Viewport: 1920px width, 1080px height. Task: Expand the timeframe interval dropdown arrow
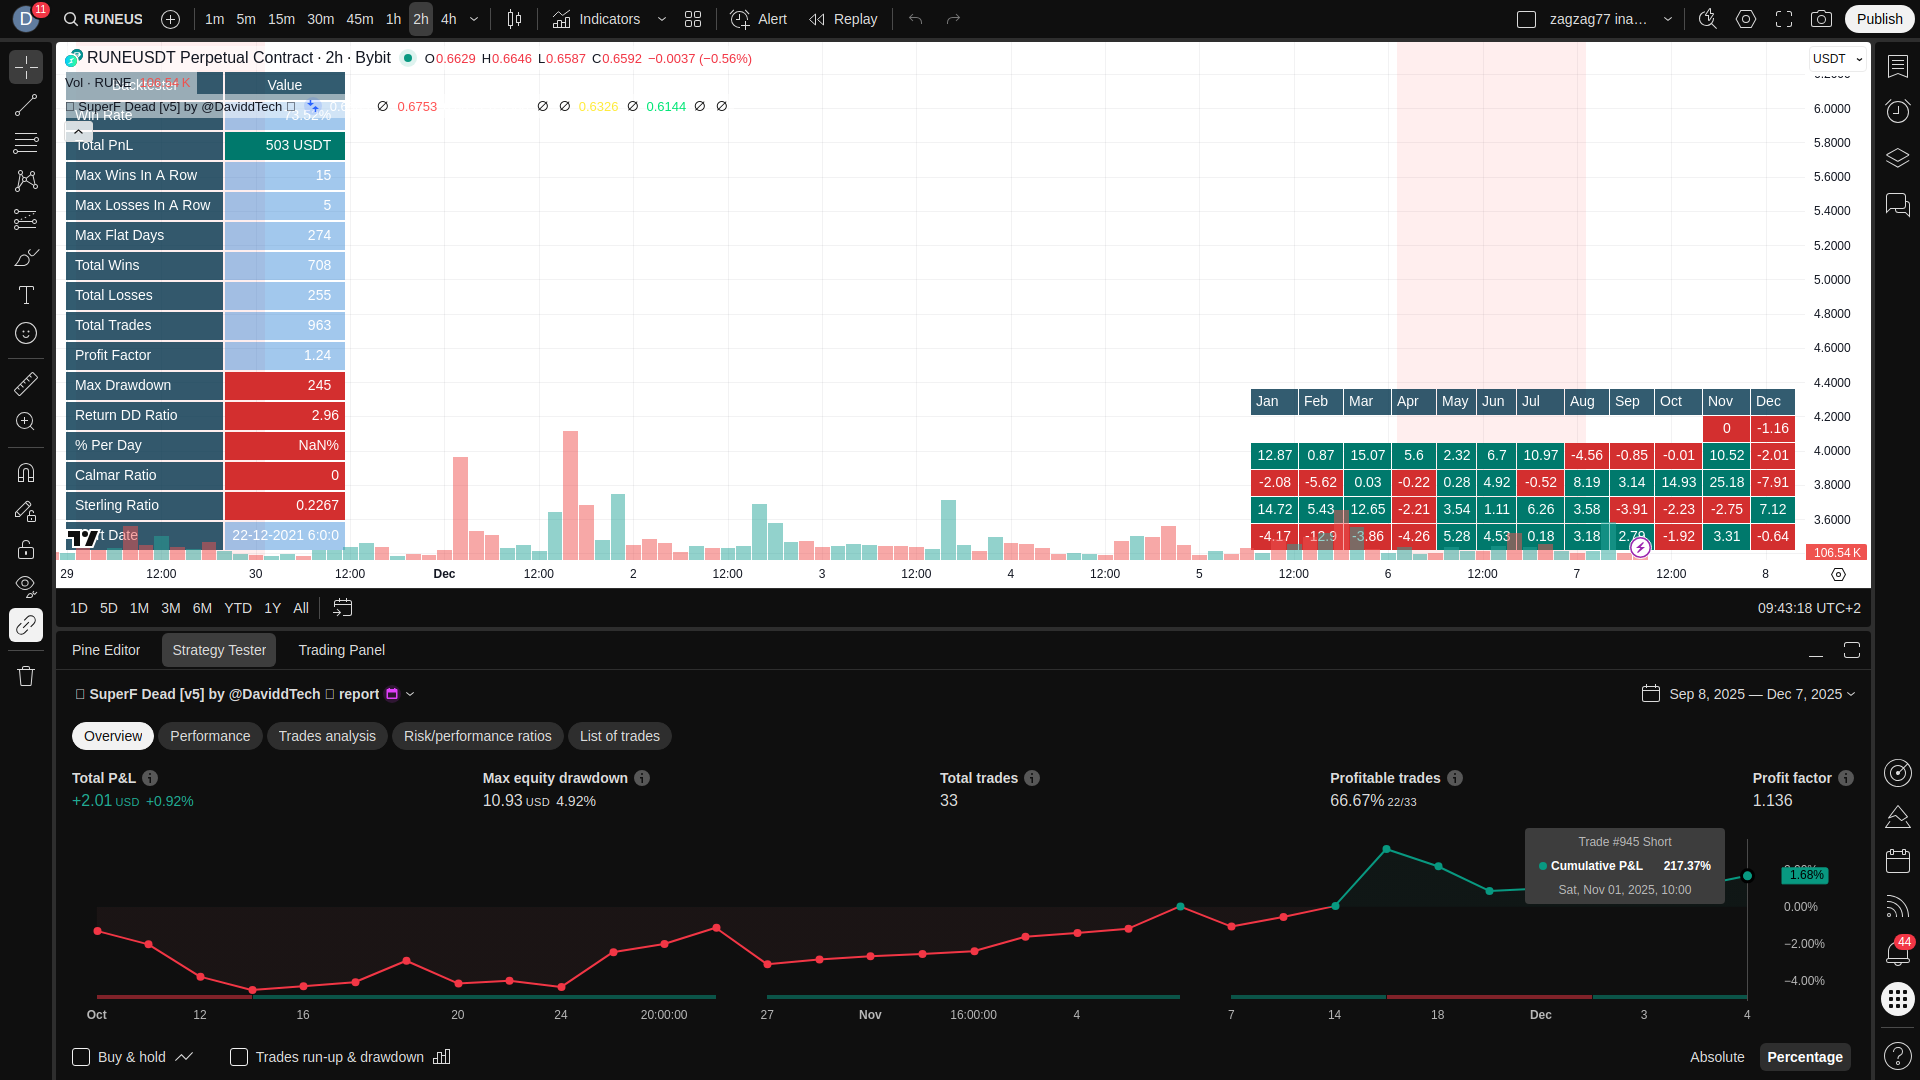pyautogui.click(x=474, y=19)
